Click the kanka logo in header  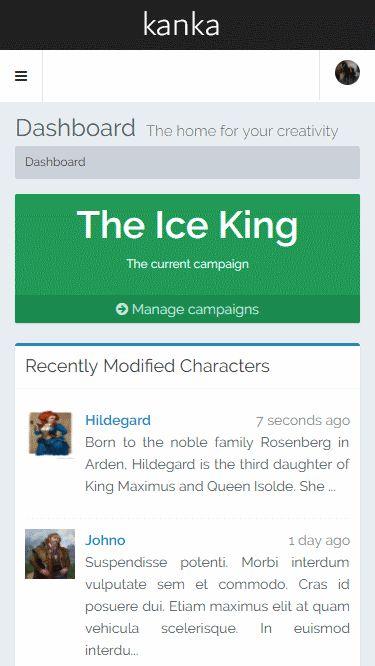[x=181, y=24]
